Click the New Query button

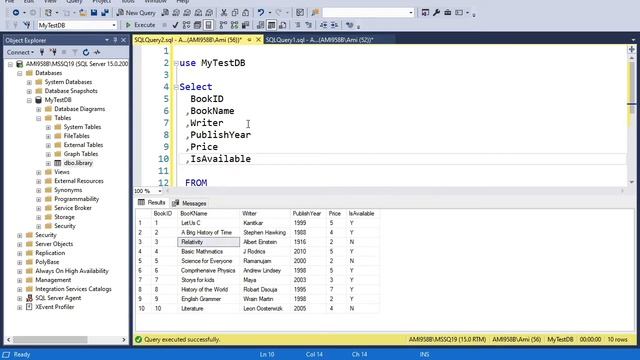[x=136, y=13]
